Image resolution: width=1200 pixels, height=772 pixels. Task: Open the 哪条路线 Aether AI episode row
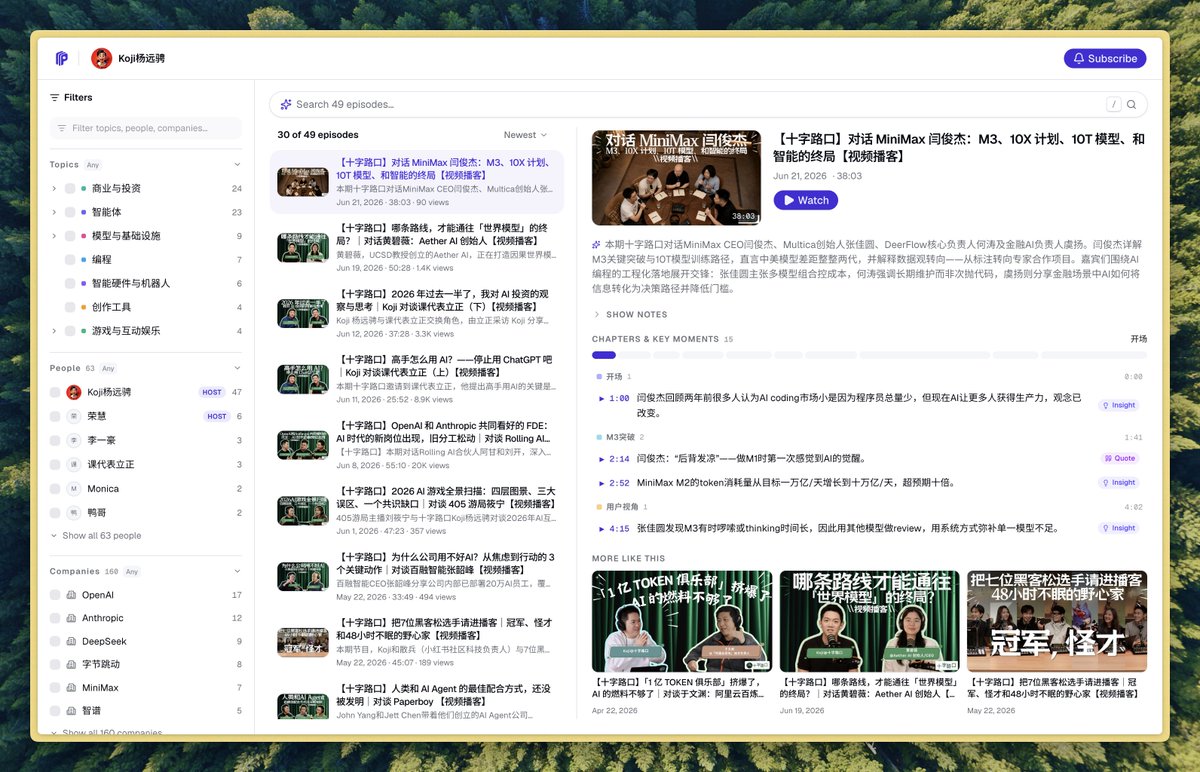417,248
